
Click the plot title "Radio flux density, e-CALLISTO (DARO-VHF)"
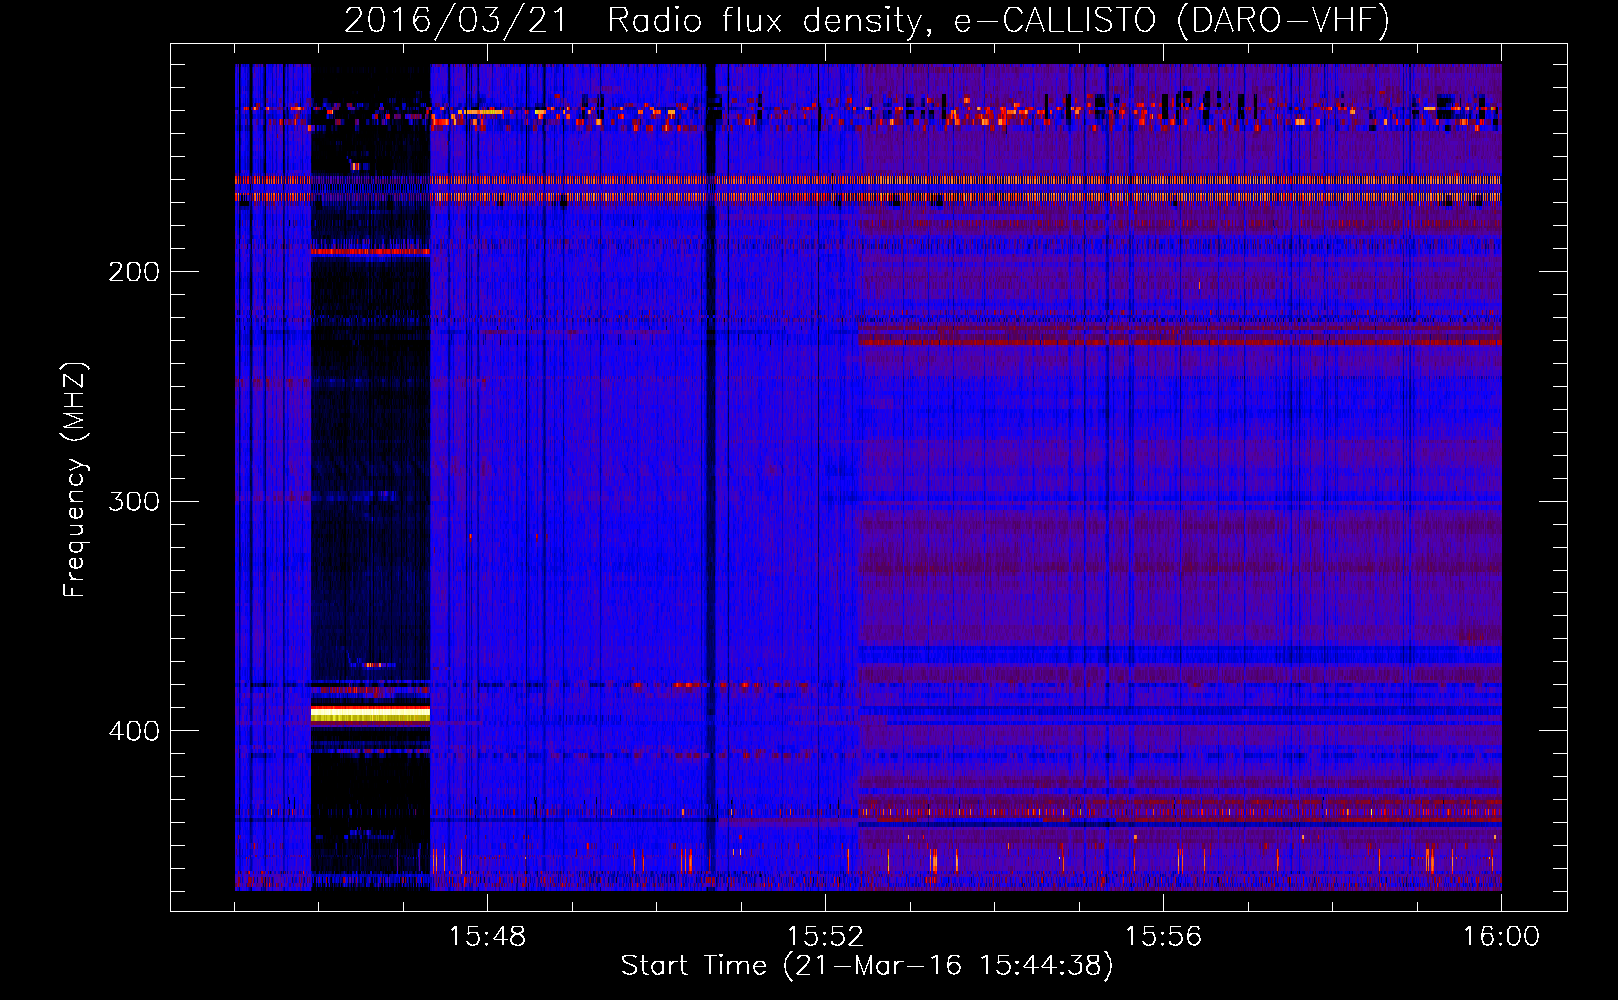[x=998, y=21]
